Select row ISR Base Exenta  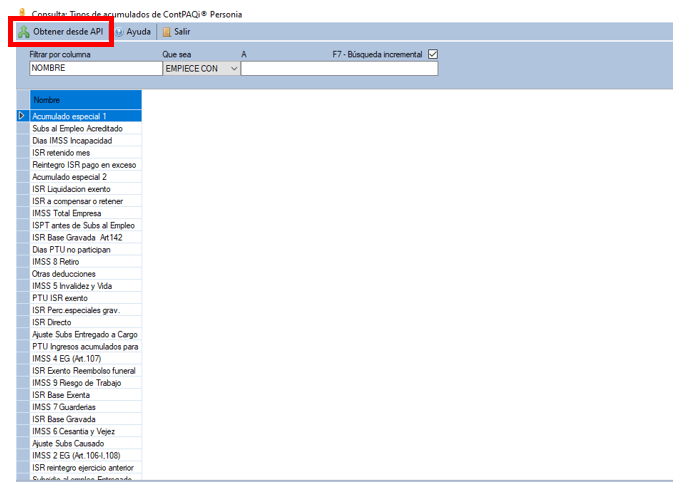pyautogui.click(x=86, y=395)
